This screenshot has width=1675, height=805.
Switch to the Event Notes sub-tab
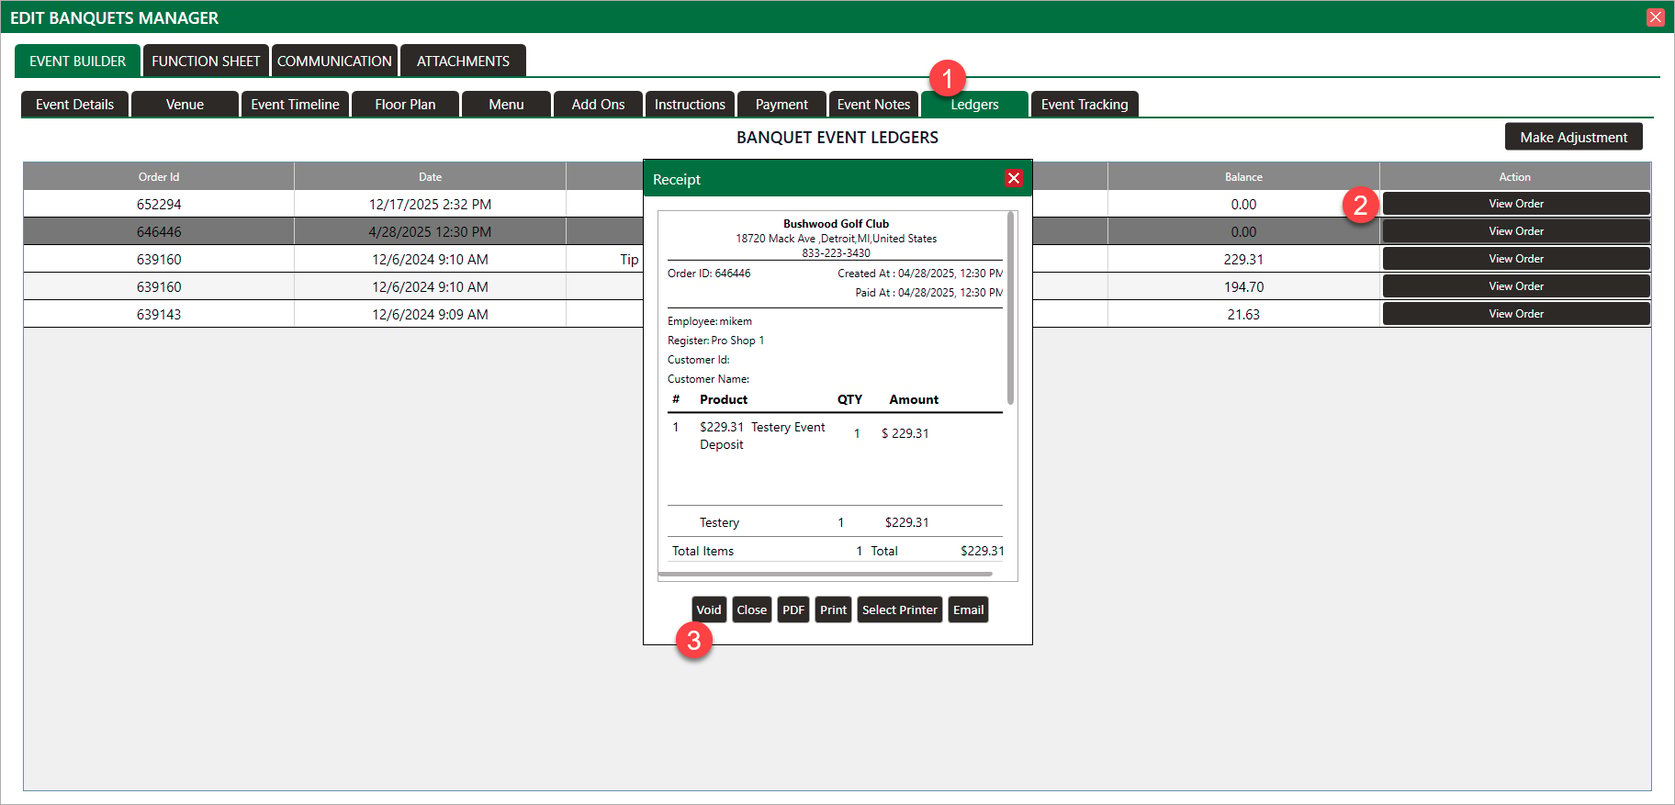pyautogui.click(x=874, y=104)
